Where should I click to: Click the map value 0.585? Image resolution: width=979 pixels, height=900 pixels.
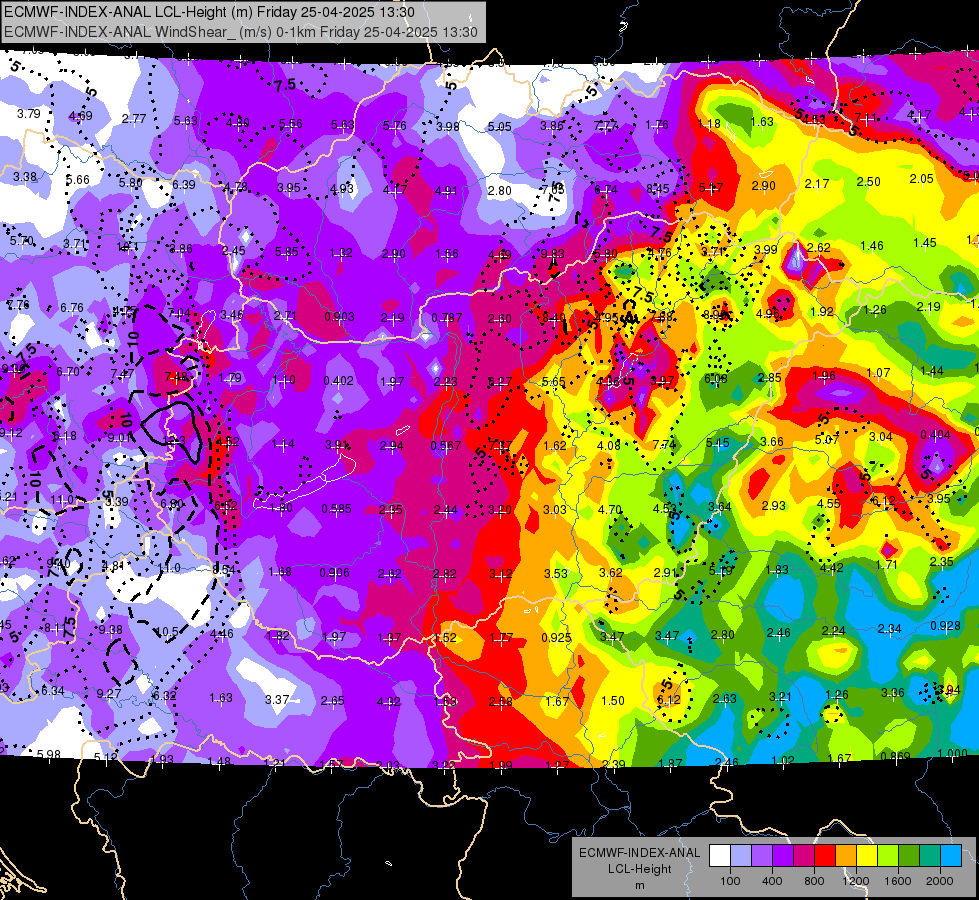pyautogui.click(x=337, y=509)
